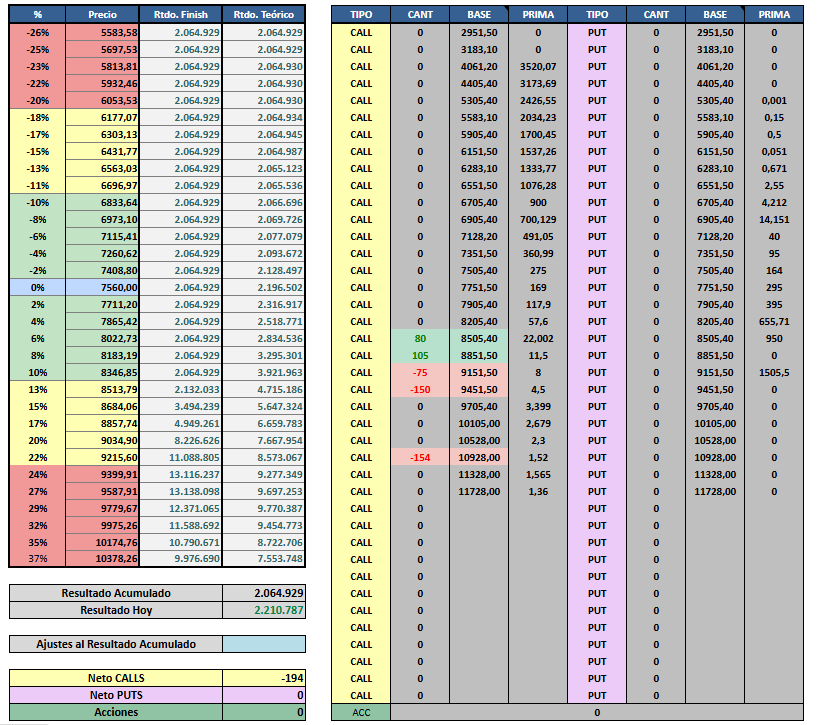Click the ACC label cell
The height and width of the screenshot is (725, 817).
point(361,712)
